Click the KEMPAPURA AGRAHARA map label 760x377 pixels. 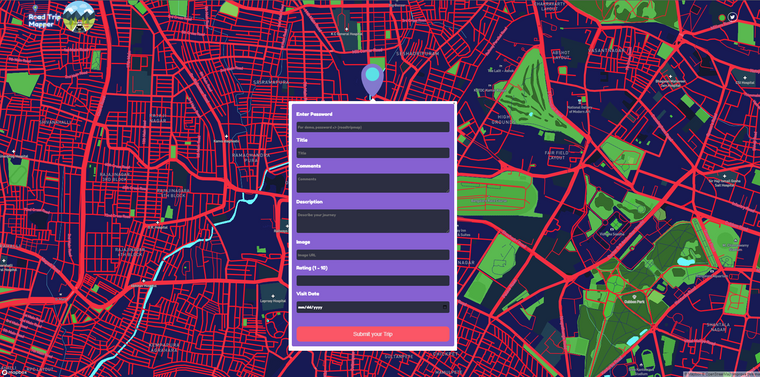163,347
